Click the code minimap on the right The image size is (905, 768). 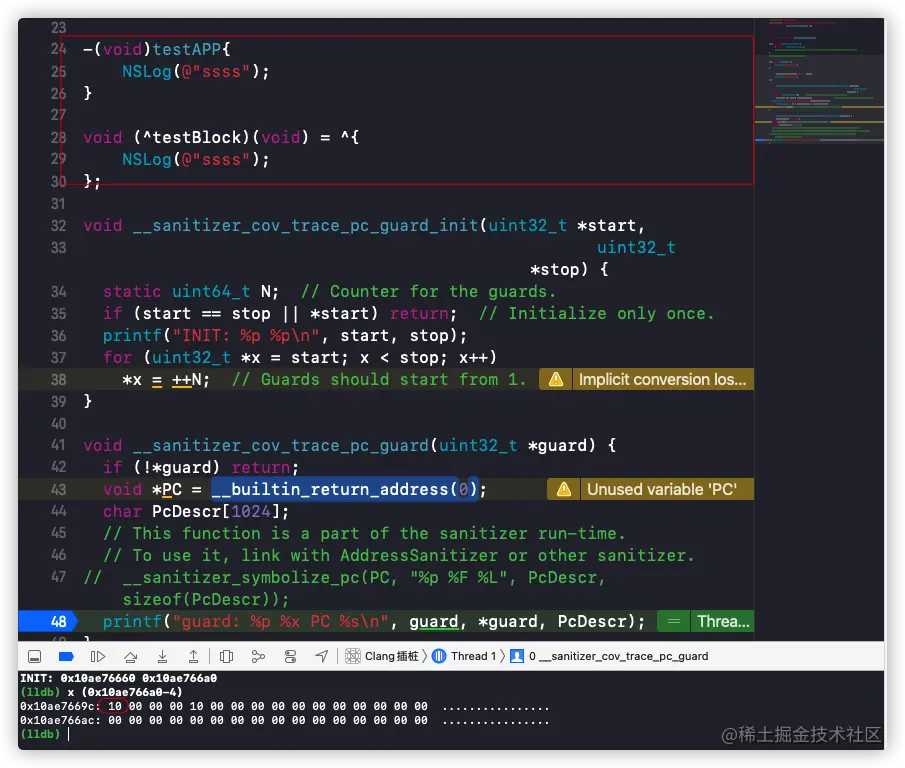click(x=819, y=81)
